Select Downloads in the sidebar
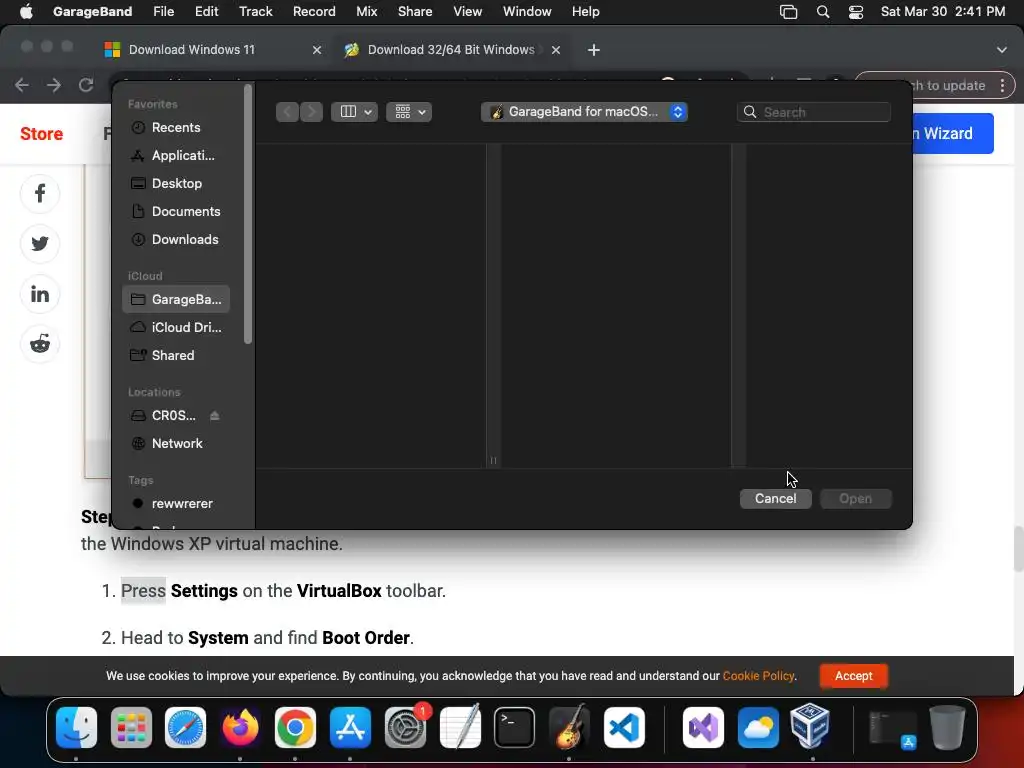The width and height of the screenshot is (1024, 768). pyautogui.click(x=175, y=240)
